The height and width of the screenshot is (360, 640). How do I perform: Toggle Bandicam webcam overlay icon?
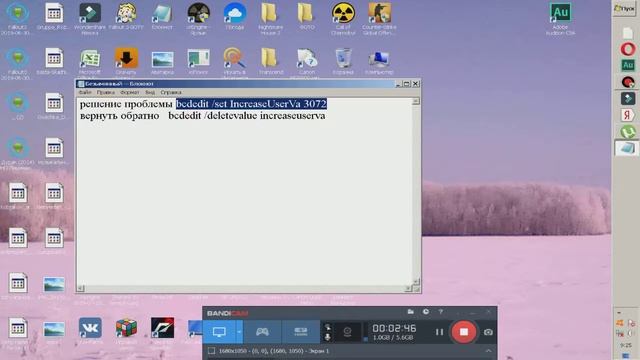click(347, 332)
